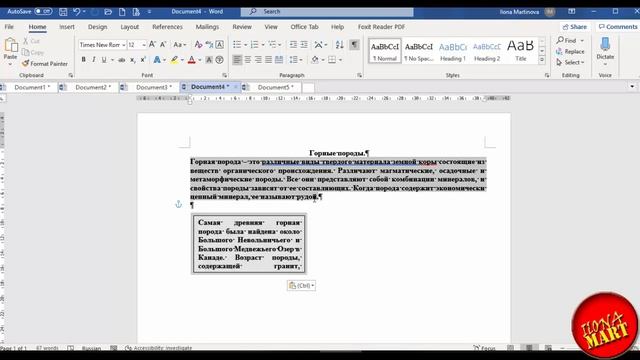Switch to the Document2 tab
This screenshot has height=360, width=640.
point(93,87)
